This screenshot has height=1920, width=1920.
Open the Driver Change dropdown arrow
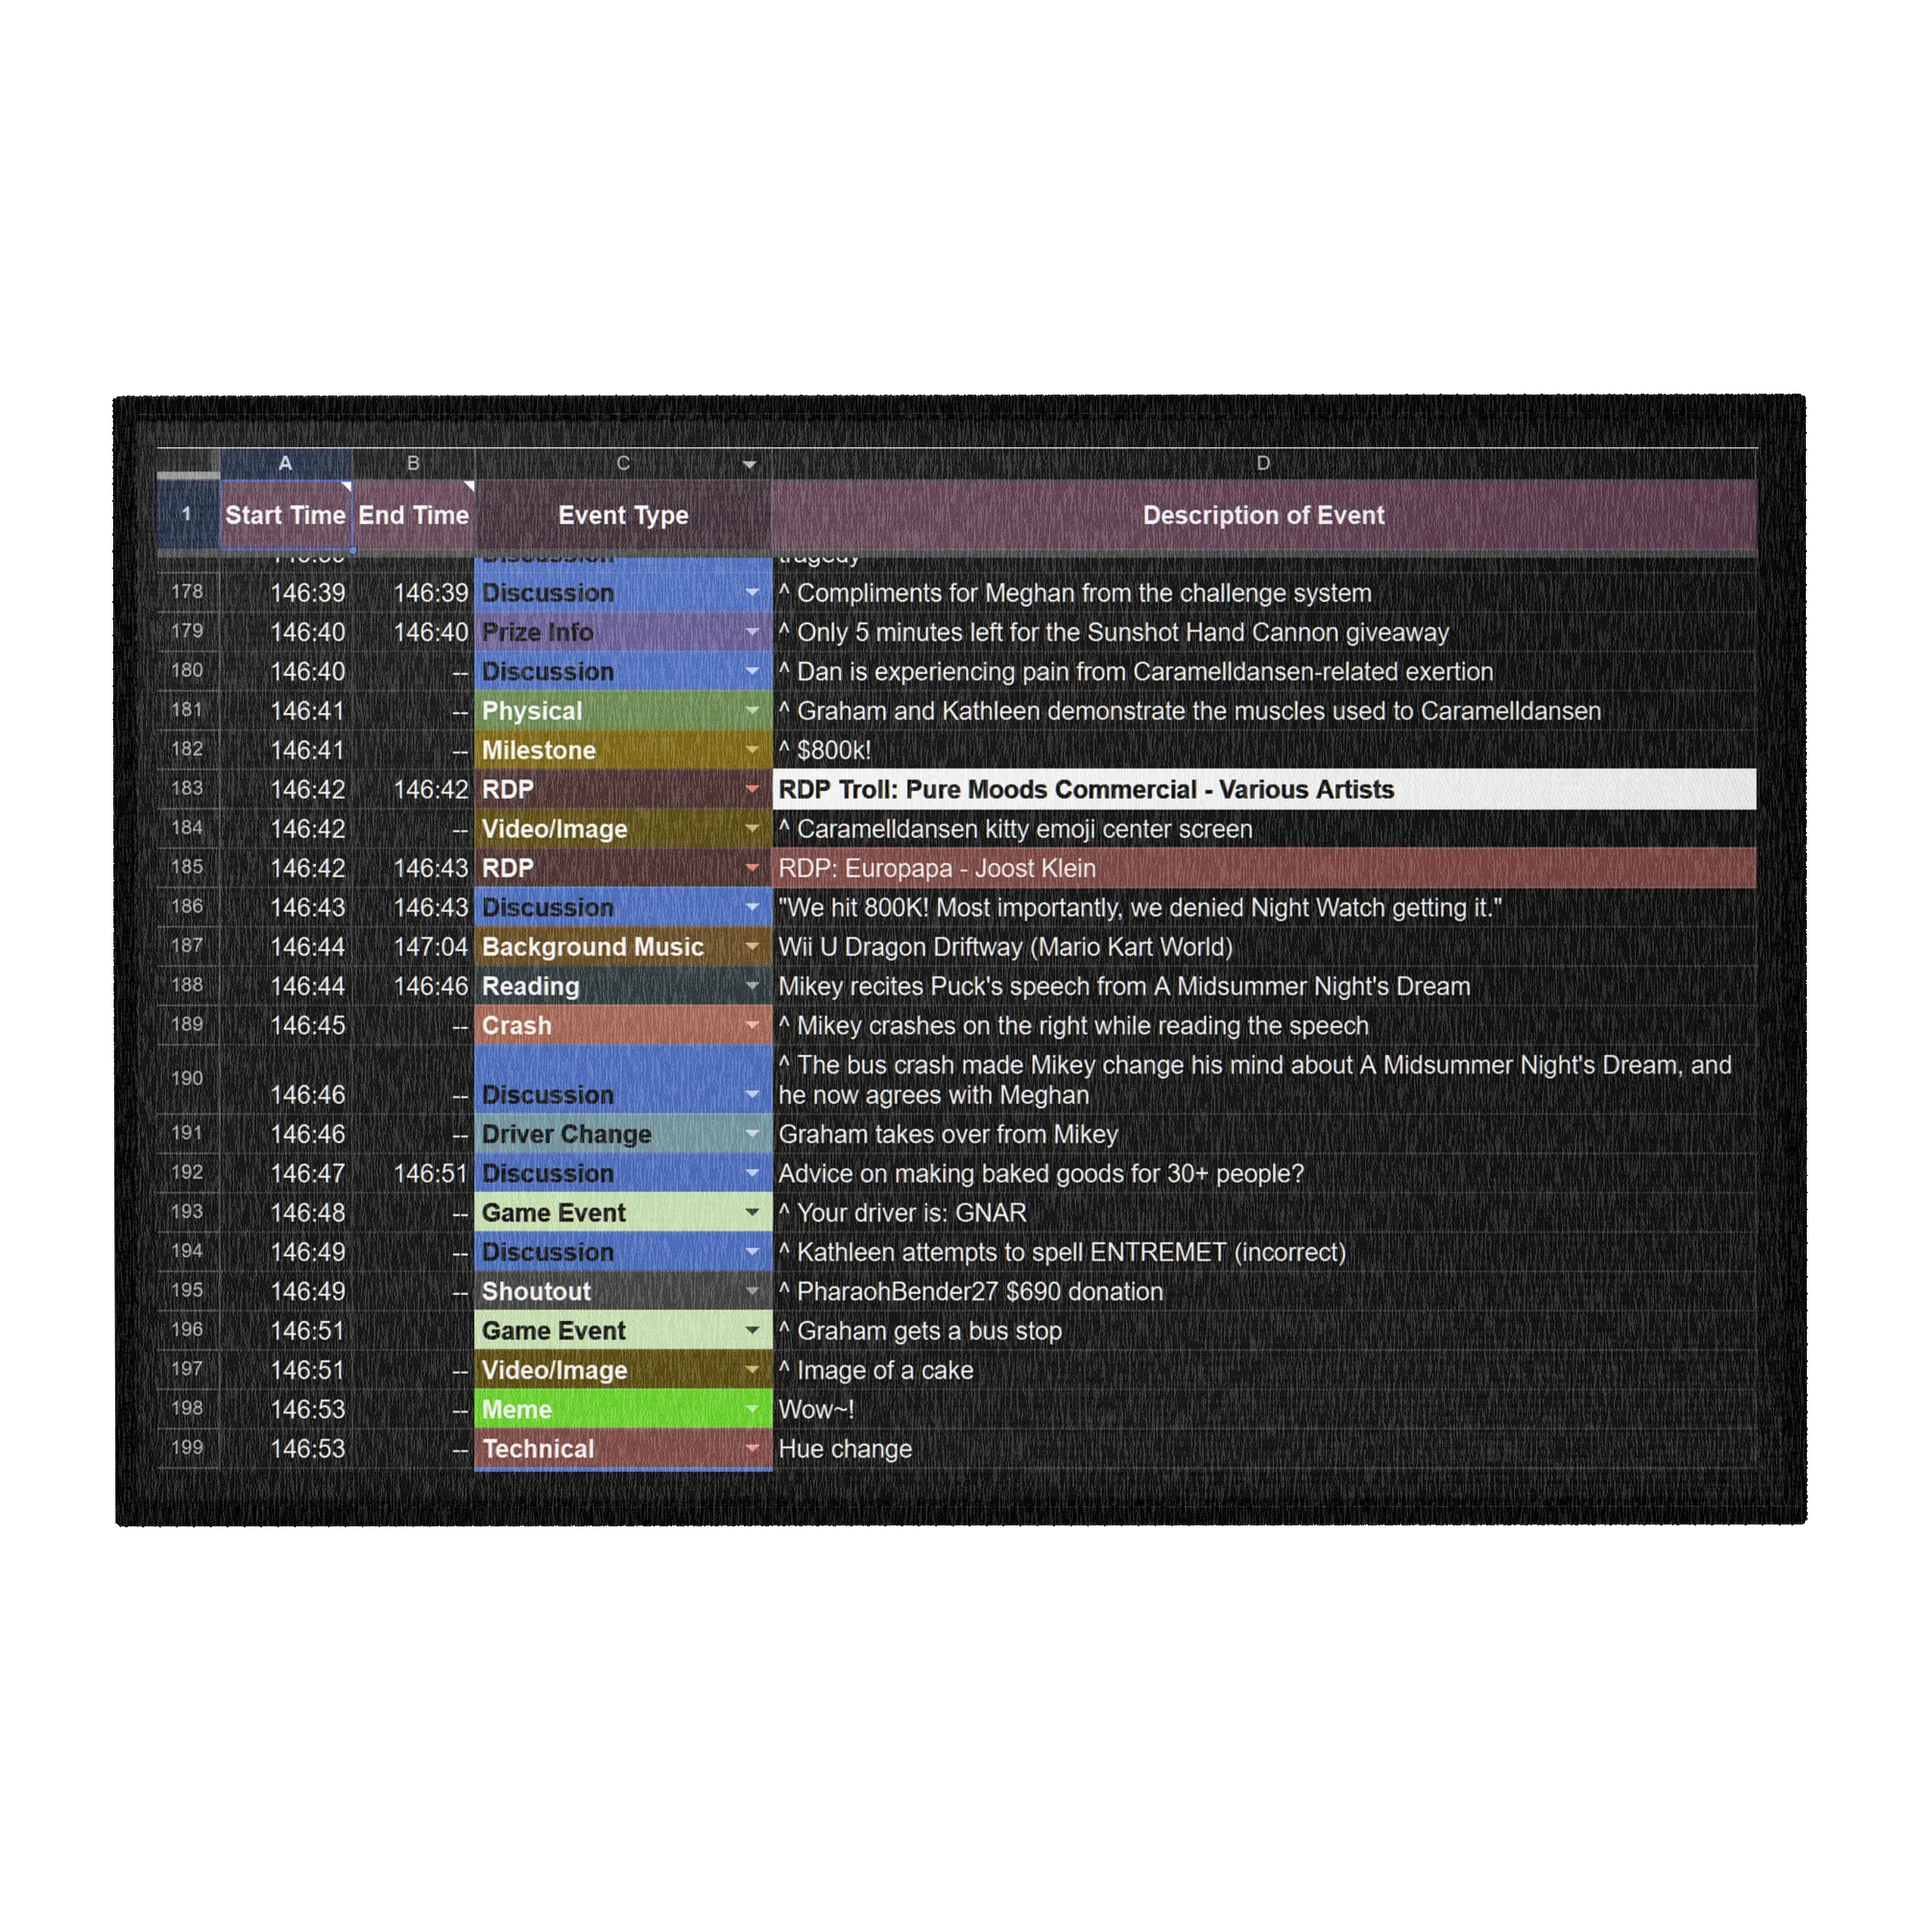tap(751, 1133)
